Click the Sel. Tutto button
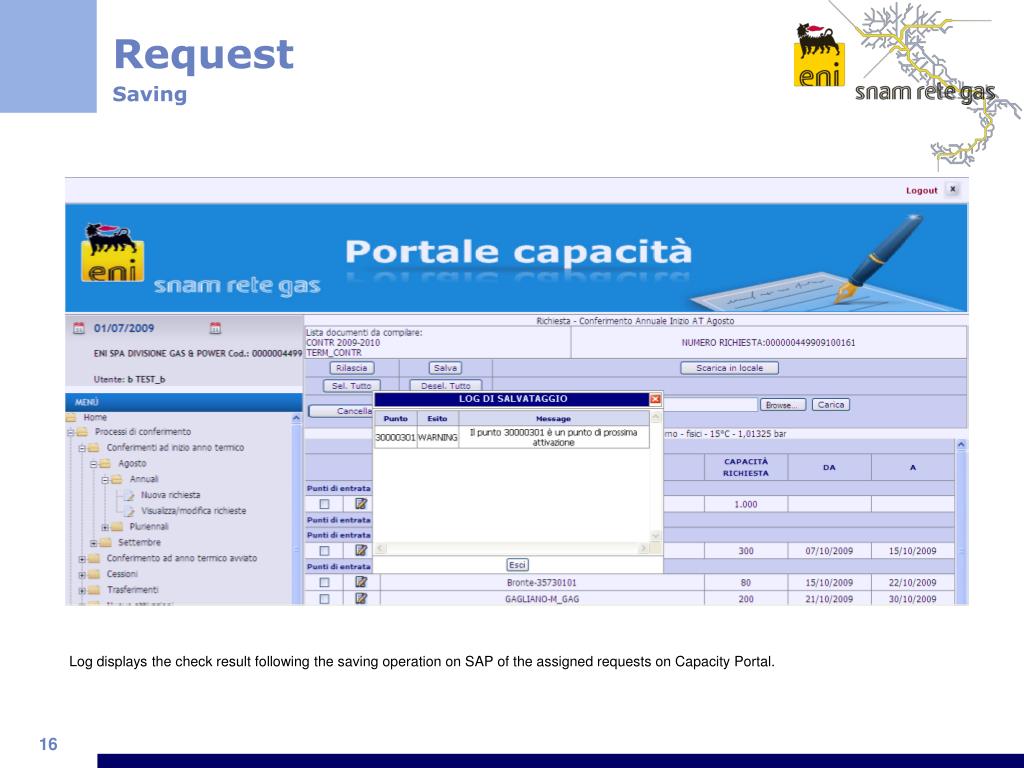This screenshot has height=768, width=1024. tap(351, 385)
